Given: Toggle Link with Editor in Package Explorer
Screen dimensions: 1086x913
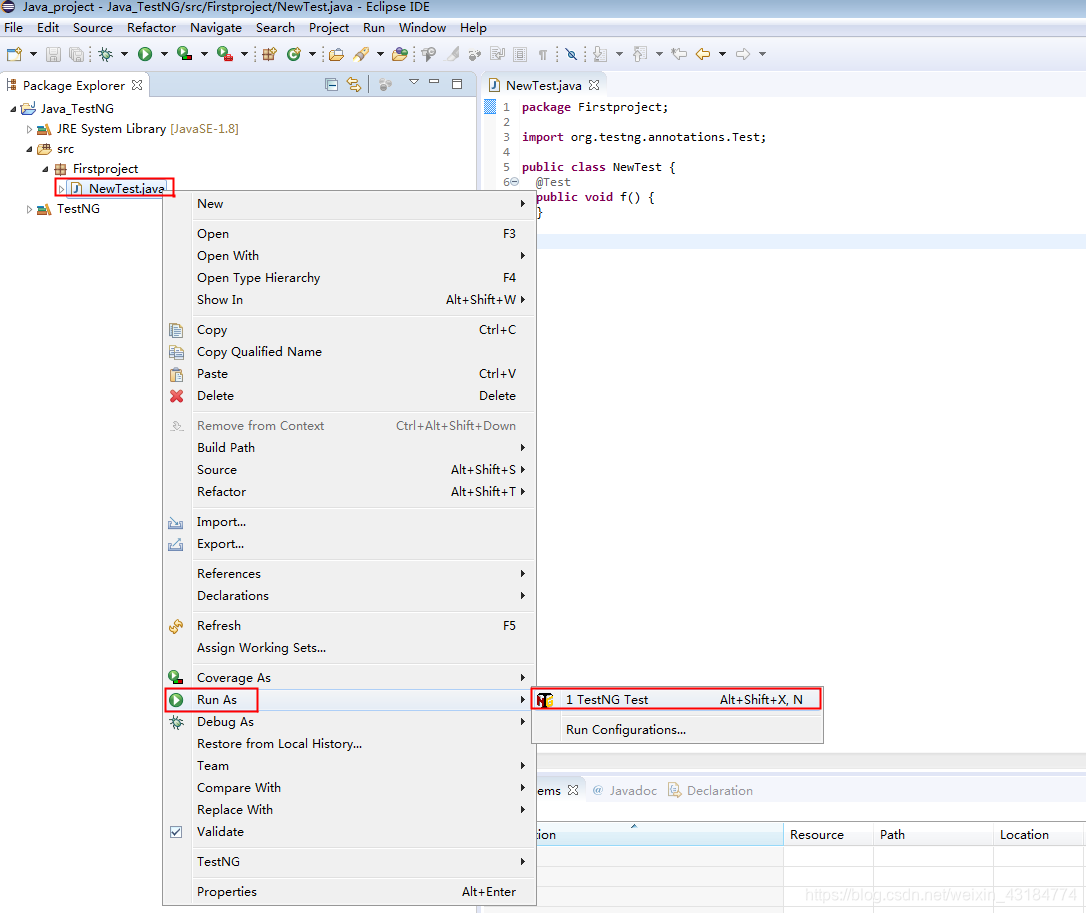Looking at the screenshot, I should click(x=354, y=85).
